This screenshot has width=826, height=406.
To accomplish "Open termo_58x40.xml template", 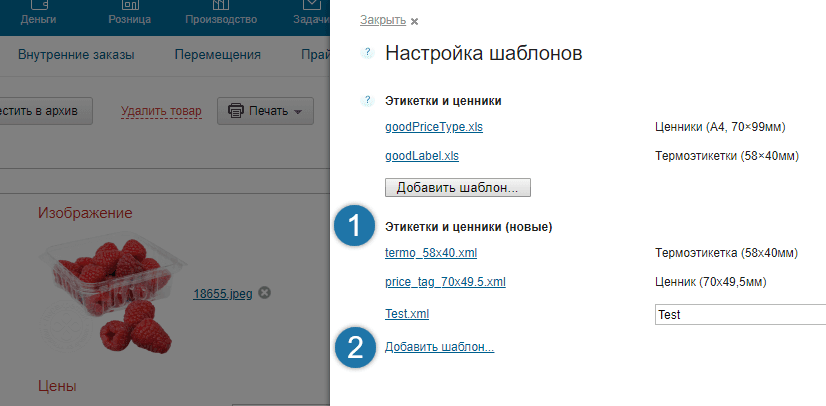I will 431,253.
